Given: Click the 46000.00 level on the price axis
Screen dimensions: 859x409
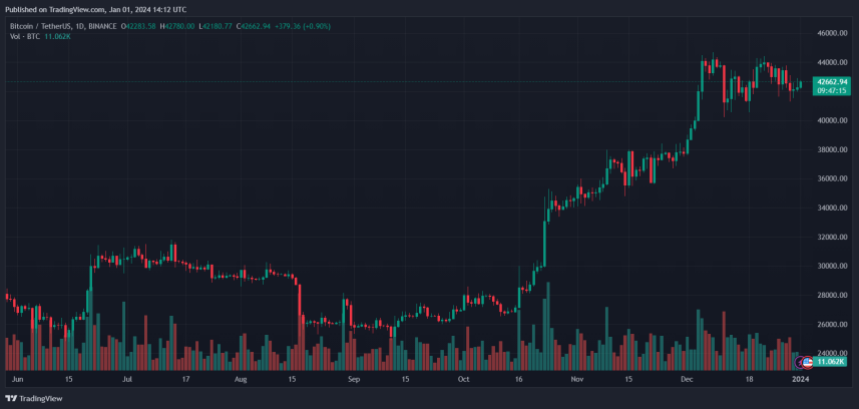Looking at the screenshot, I should tap(832, 33).
